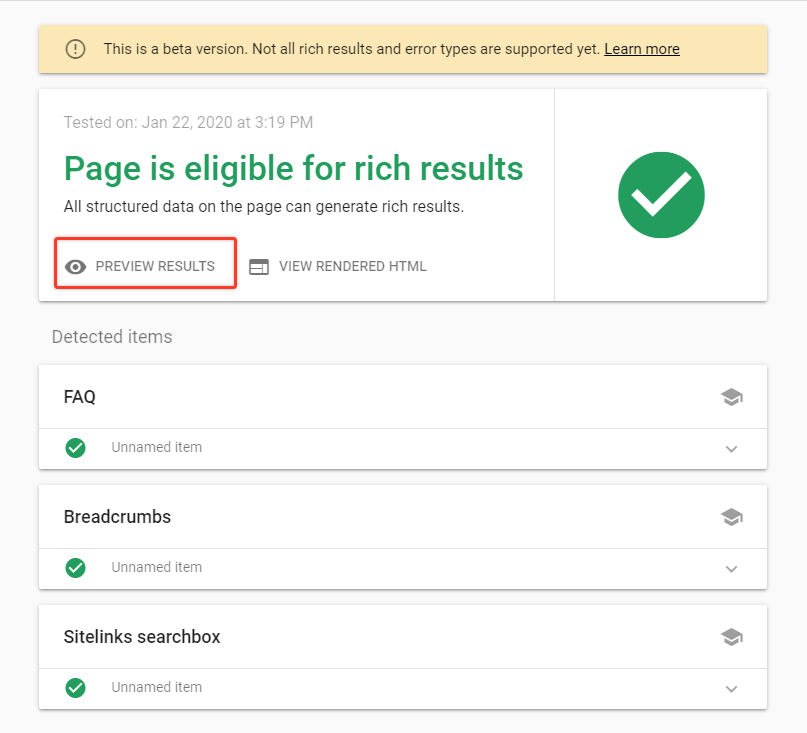This screenshot has height=733, width=807.
Task: Click the info icon in the beta banner
Action: click(x=75, y=48)
